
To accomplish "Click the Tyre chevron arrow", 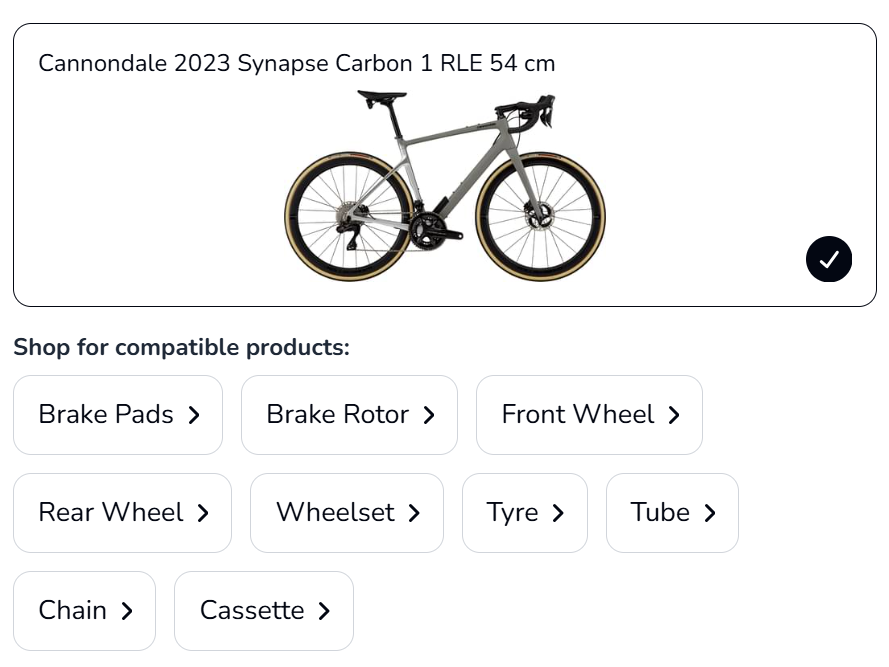I will (x=558, y=512).
